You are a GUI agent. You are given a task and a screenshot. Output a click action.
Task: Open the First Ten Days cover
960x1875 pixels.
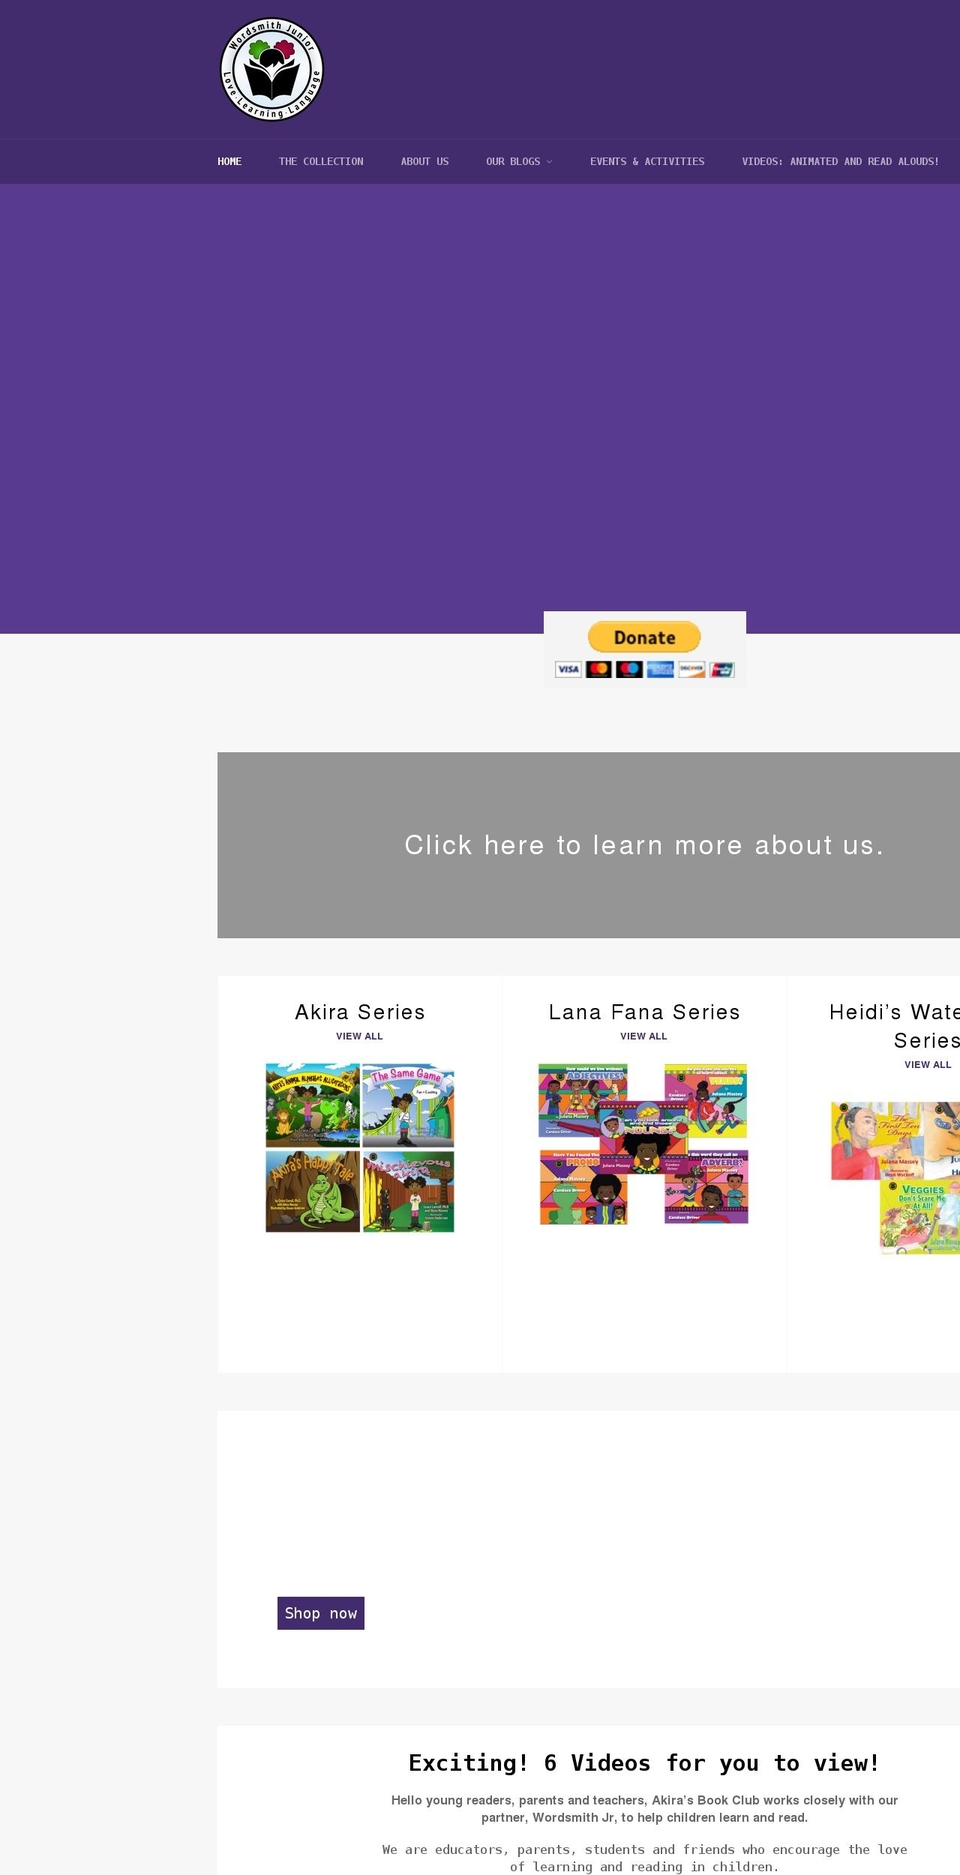[878, 1140]
